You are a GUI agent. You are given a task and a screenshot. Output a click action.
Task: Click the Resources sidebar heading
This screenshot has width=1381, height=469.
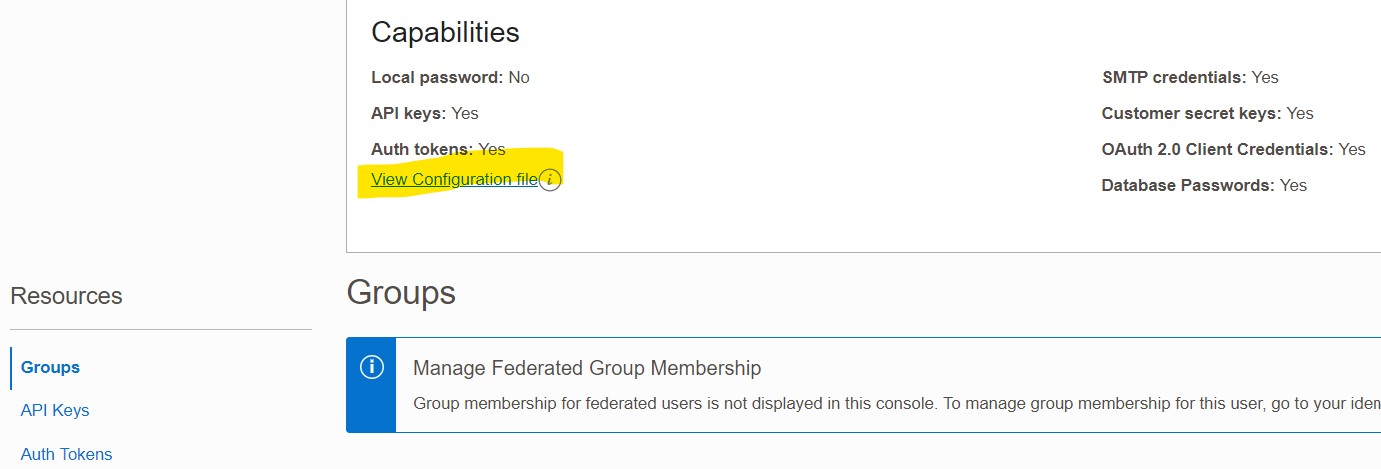(66, 296)
